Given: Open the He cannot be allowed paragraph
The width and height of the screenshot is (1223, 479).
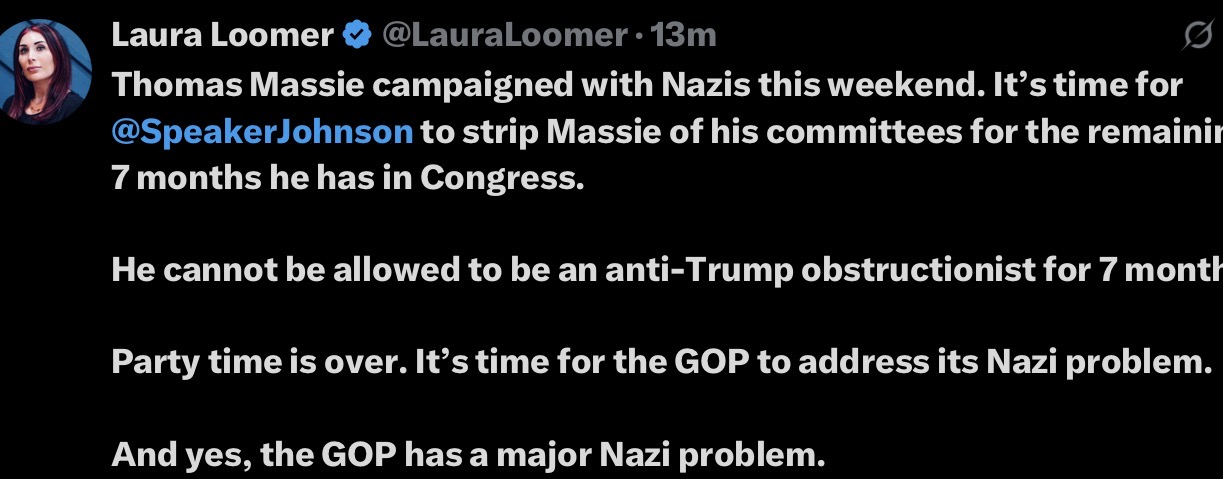Looking at the screenshot, I should tap(667, 270).
